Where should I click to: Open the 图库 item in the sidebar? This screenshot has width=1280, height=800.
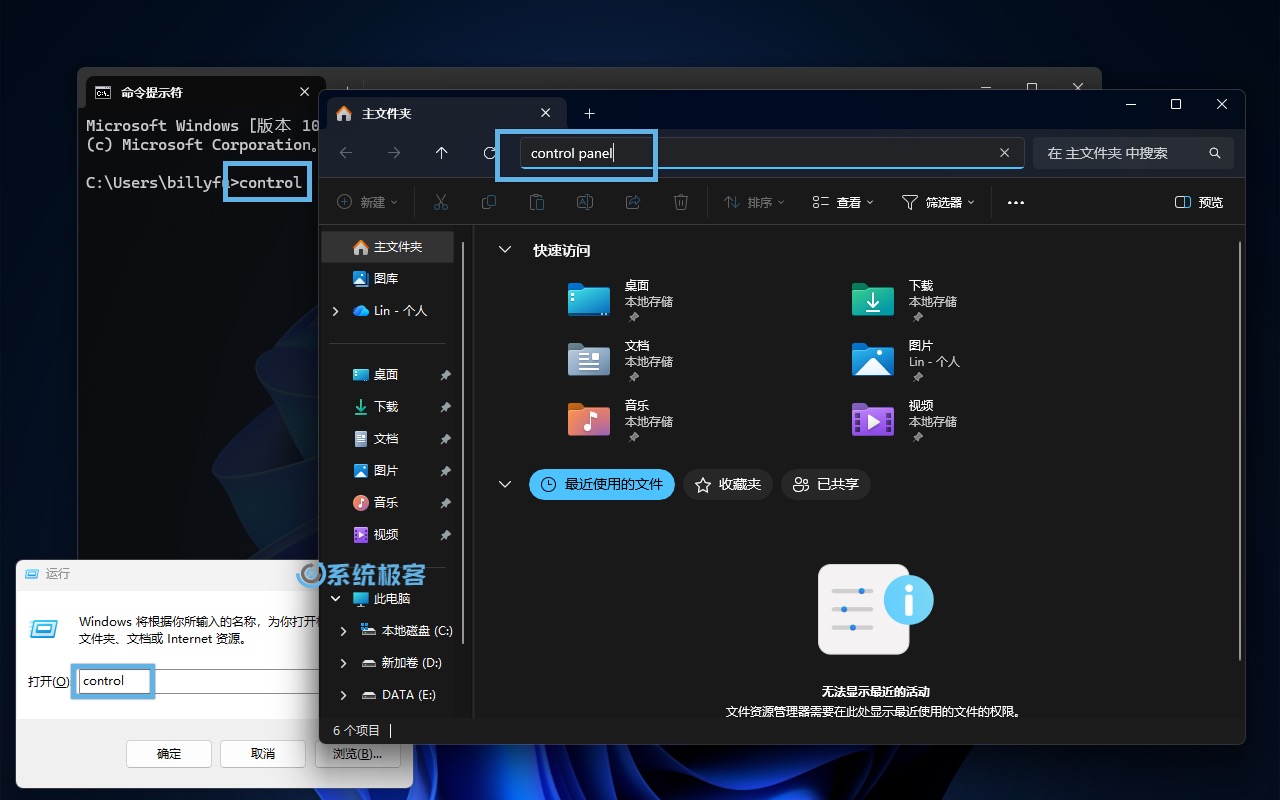click(x=385, y=278)
